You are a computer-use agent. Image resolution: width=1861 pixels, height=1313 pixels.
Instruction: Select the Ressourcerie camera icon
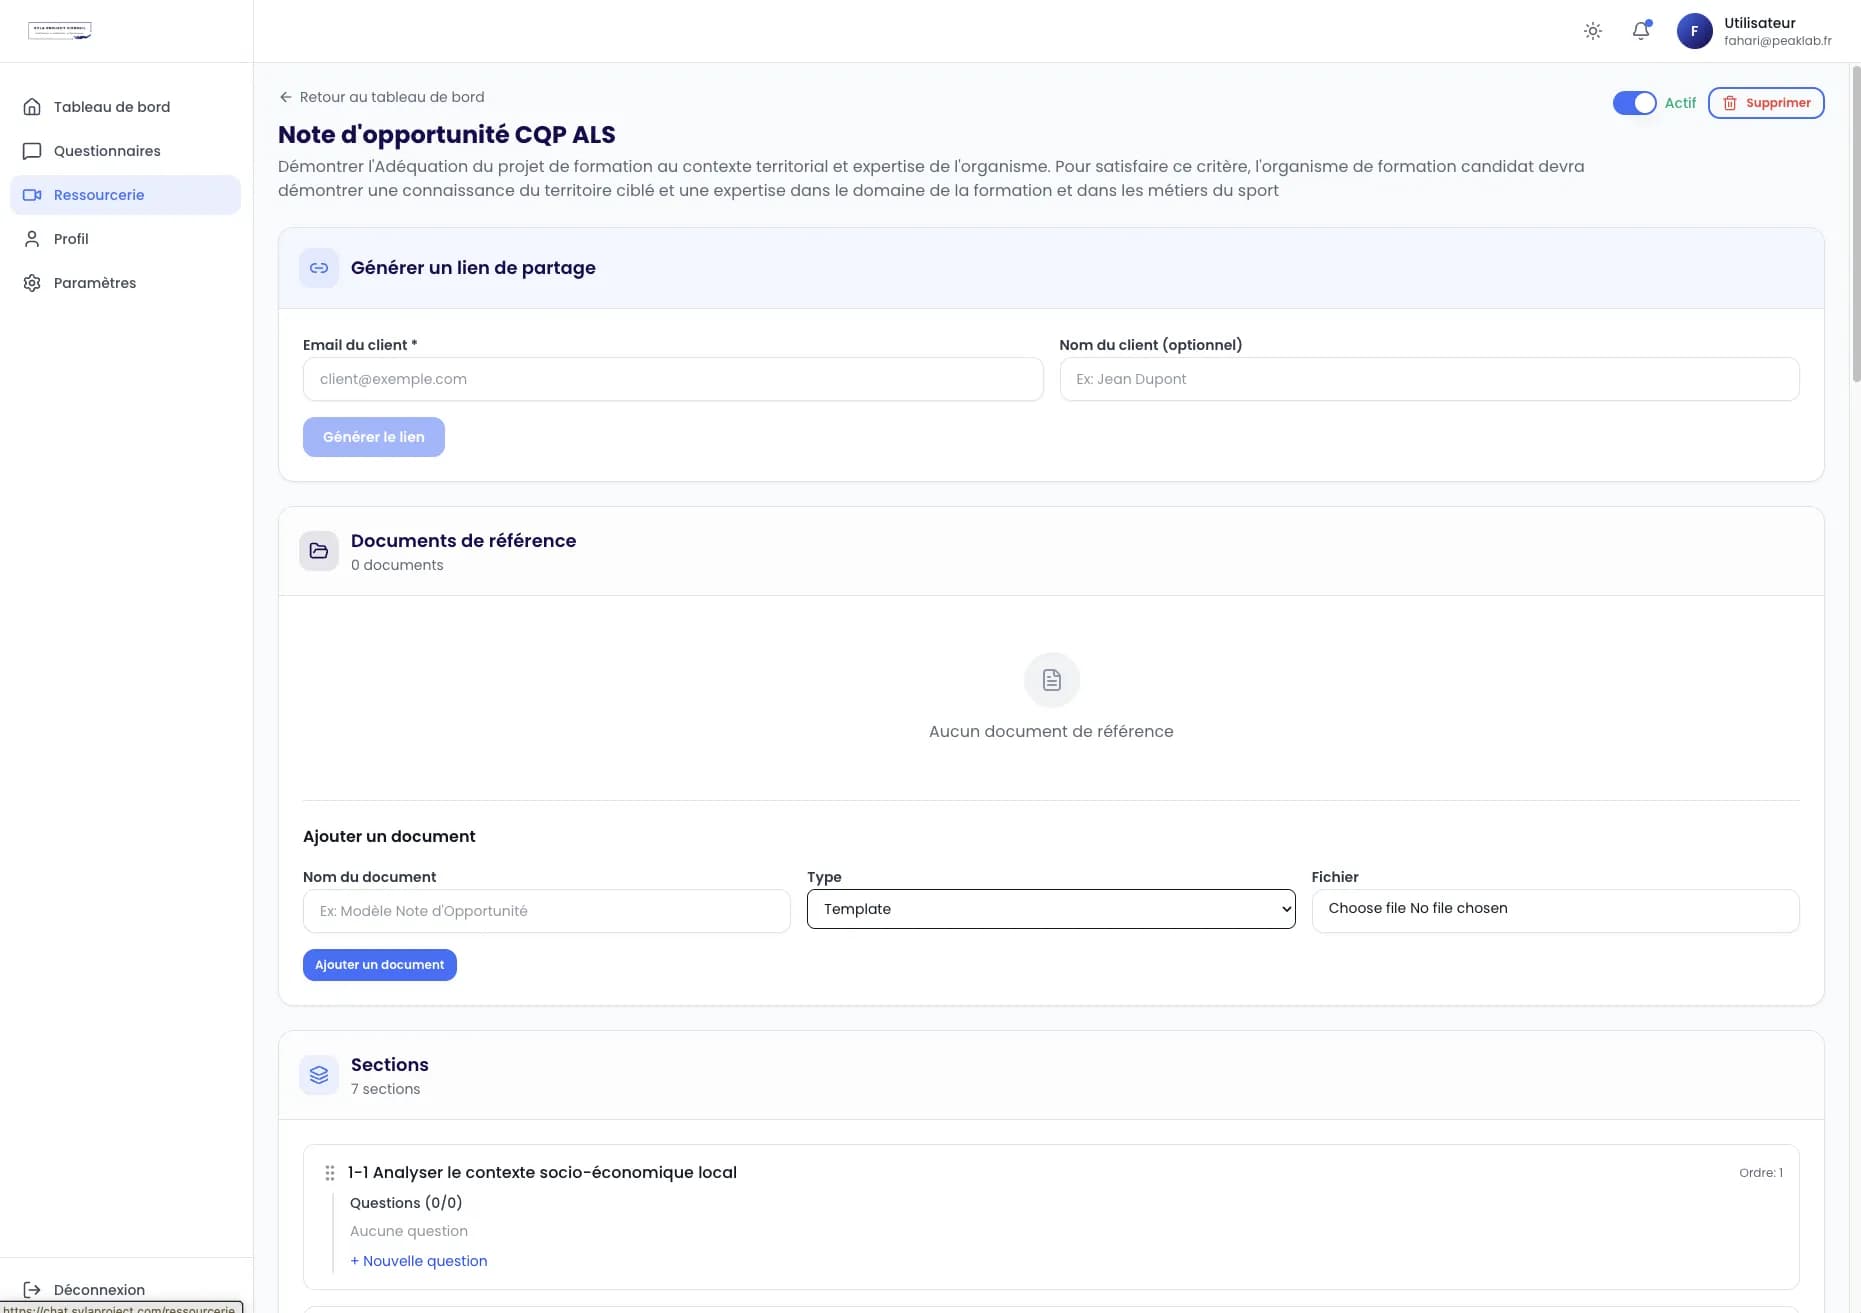click(33, 194)
